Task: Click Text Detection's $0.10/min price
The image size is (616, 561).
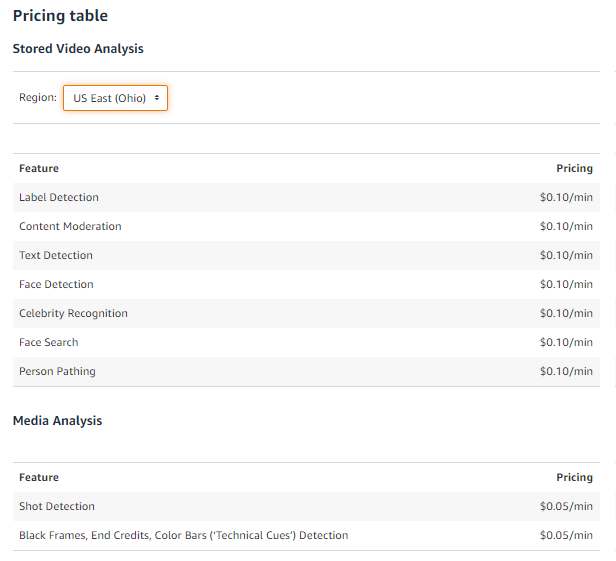Action: click(566, 255)
